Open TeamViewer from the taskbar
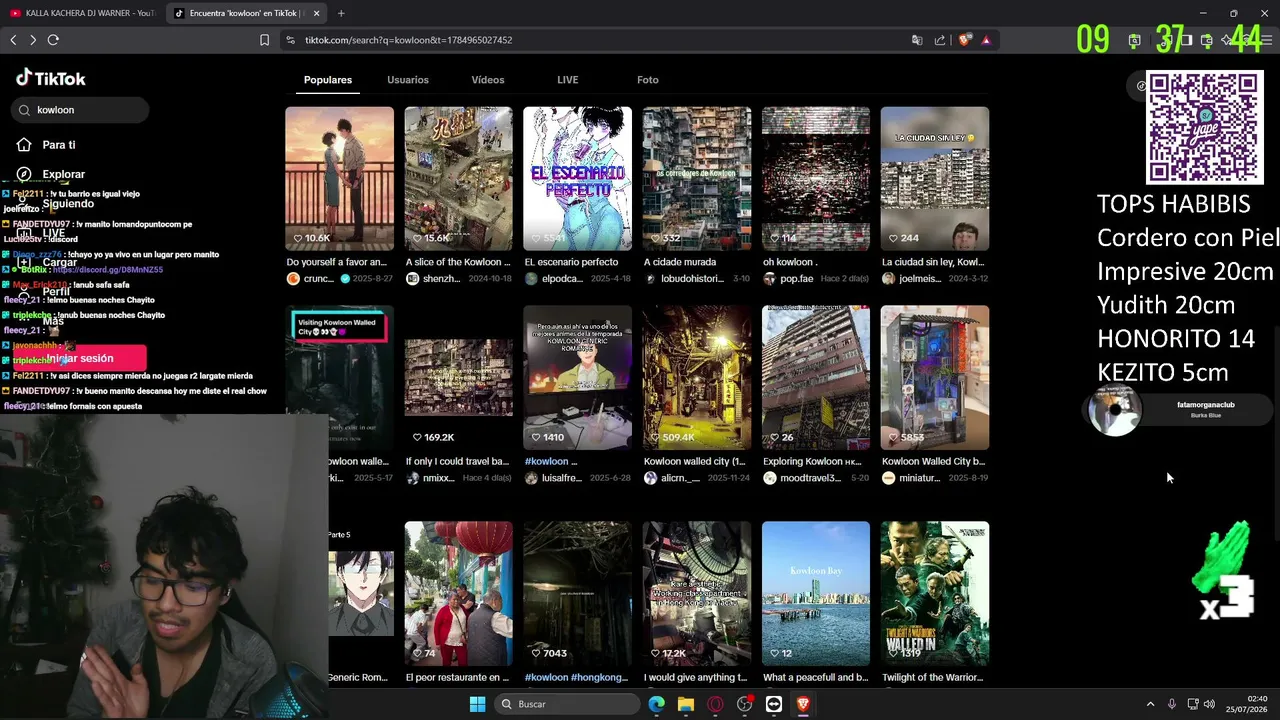Screen dimensions: 1280x720 pyautogui.click(x=774, y=704)
